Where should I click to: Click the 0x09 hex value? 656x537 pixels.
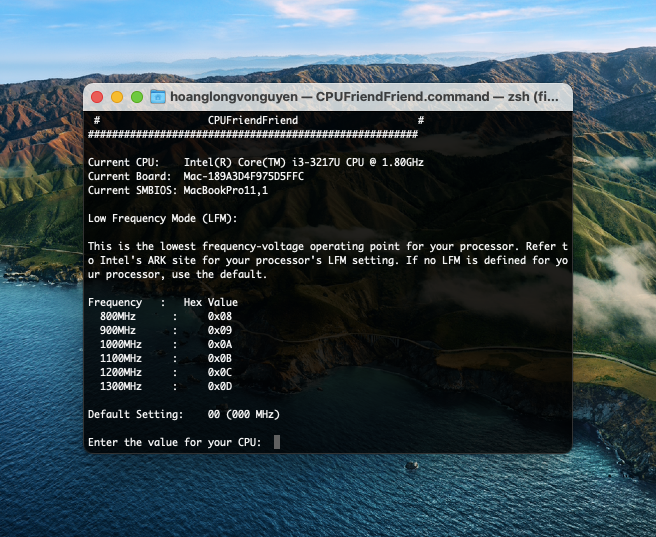click(220, 330)
